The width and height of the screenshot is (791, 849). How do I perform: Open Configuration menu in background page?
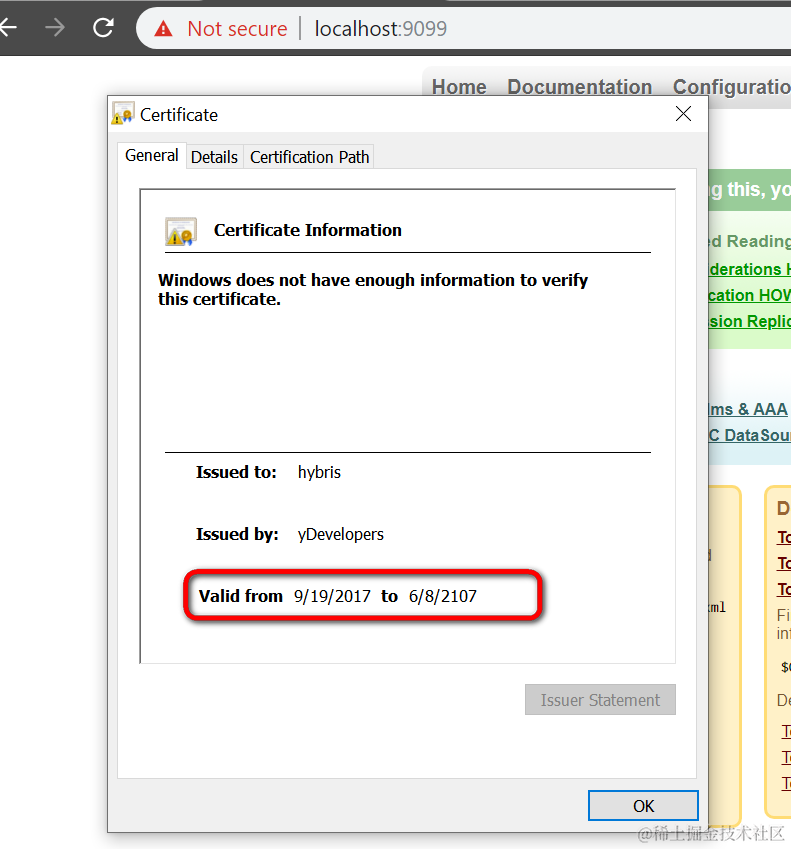click(x=731, y=87)
